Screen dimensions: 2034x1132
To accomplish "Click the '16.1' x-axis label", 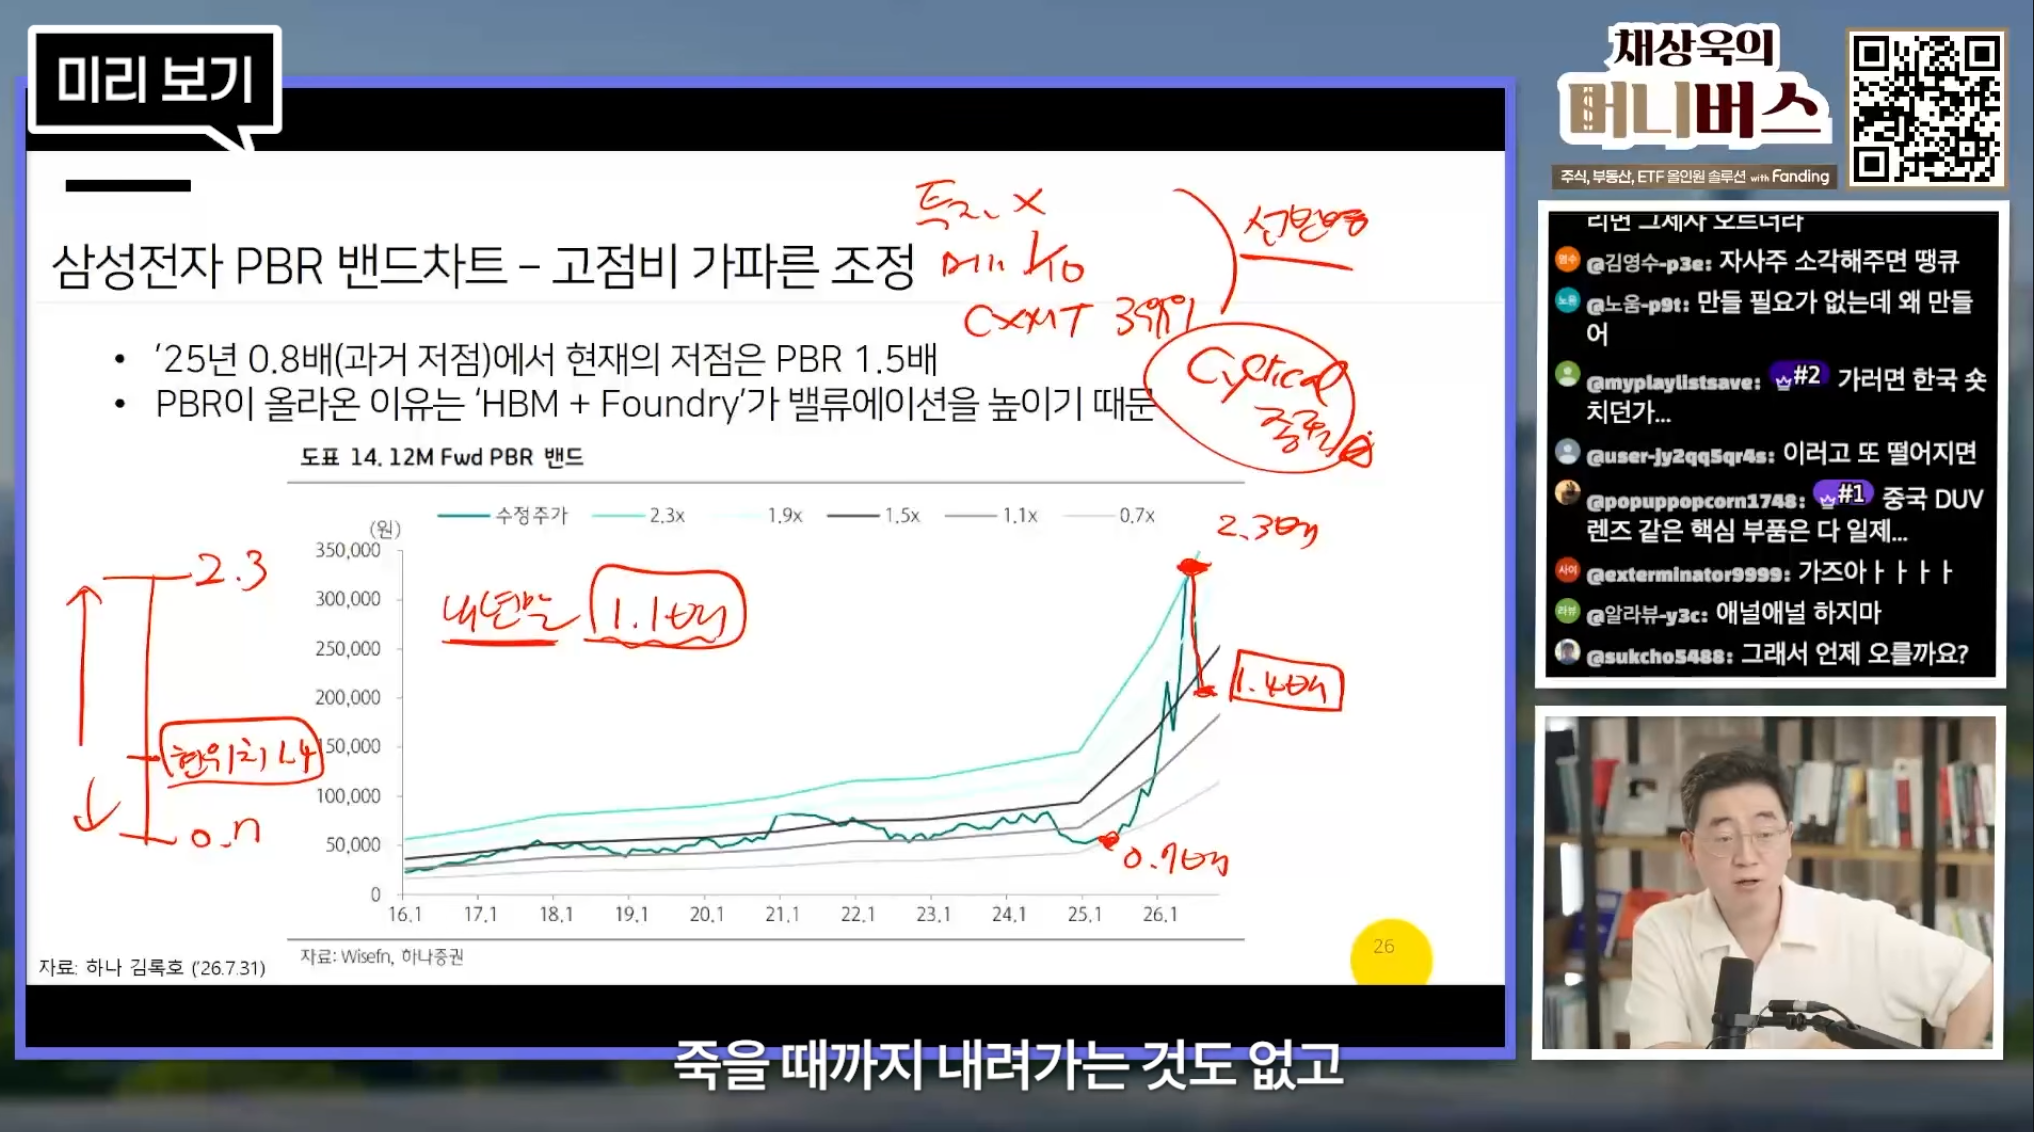I will (405, 914).
